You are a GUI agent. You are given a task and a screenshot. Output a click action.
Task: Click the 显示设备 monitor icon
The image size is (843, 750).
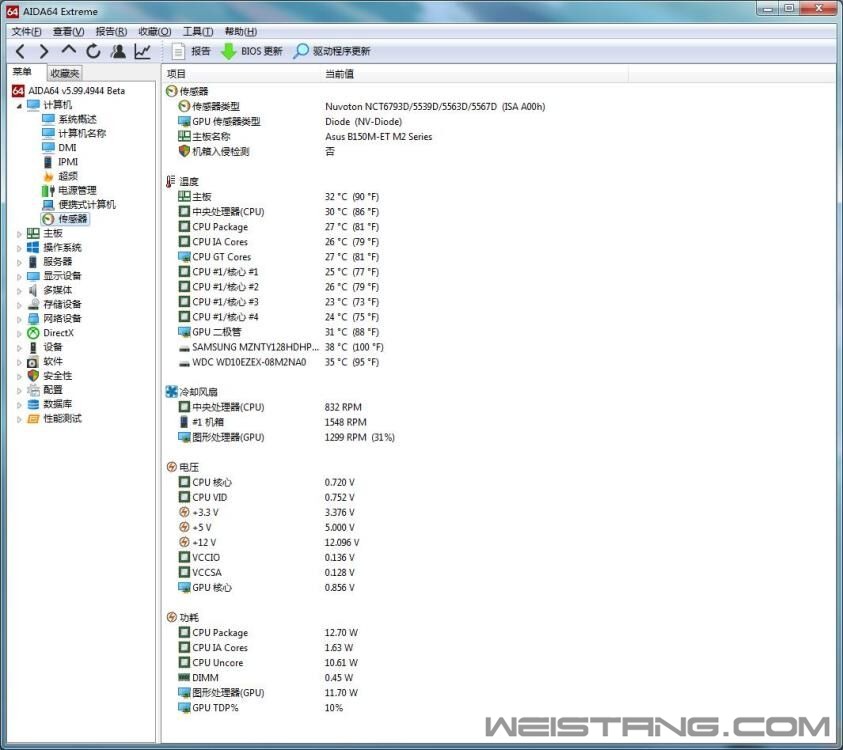click(33, 276)
